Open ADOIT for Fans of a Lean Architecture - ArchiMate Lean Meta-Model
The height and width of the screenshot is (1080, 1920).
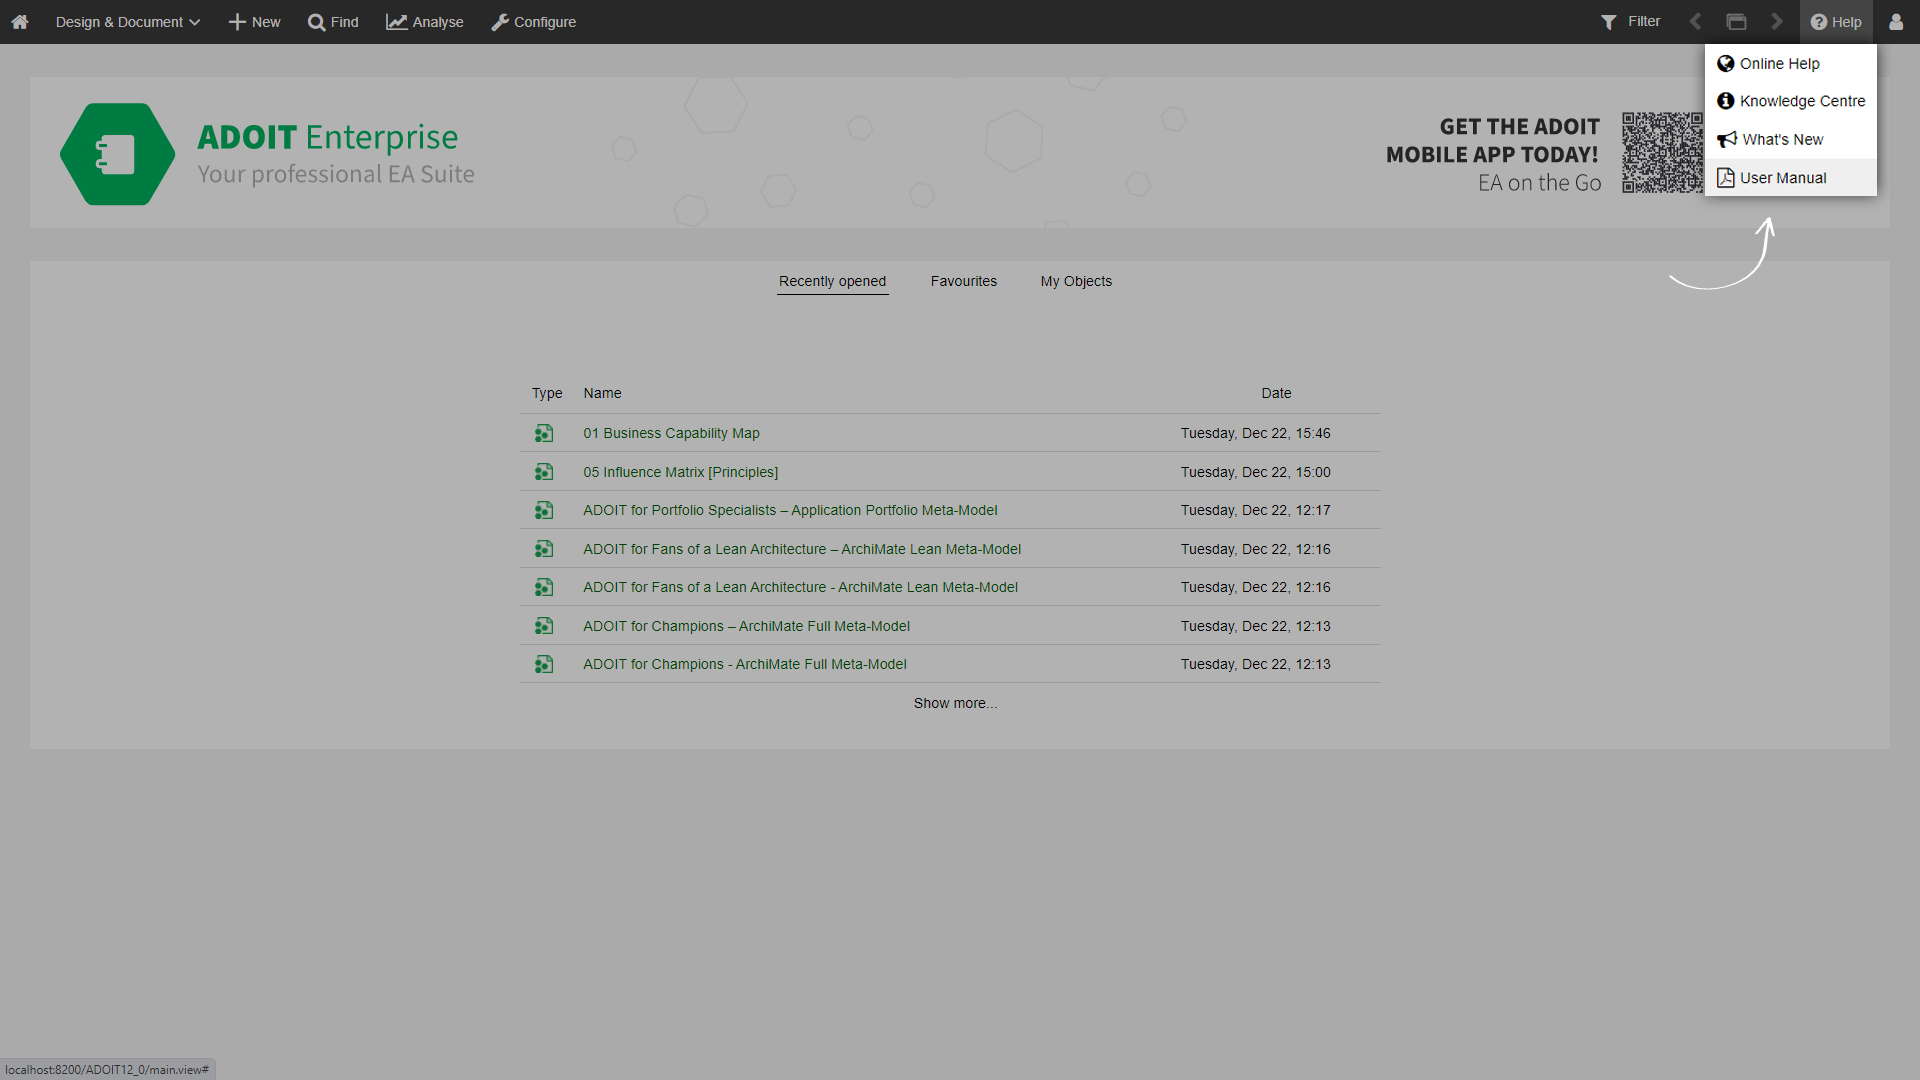click(x=800, y=588)
